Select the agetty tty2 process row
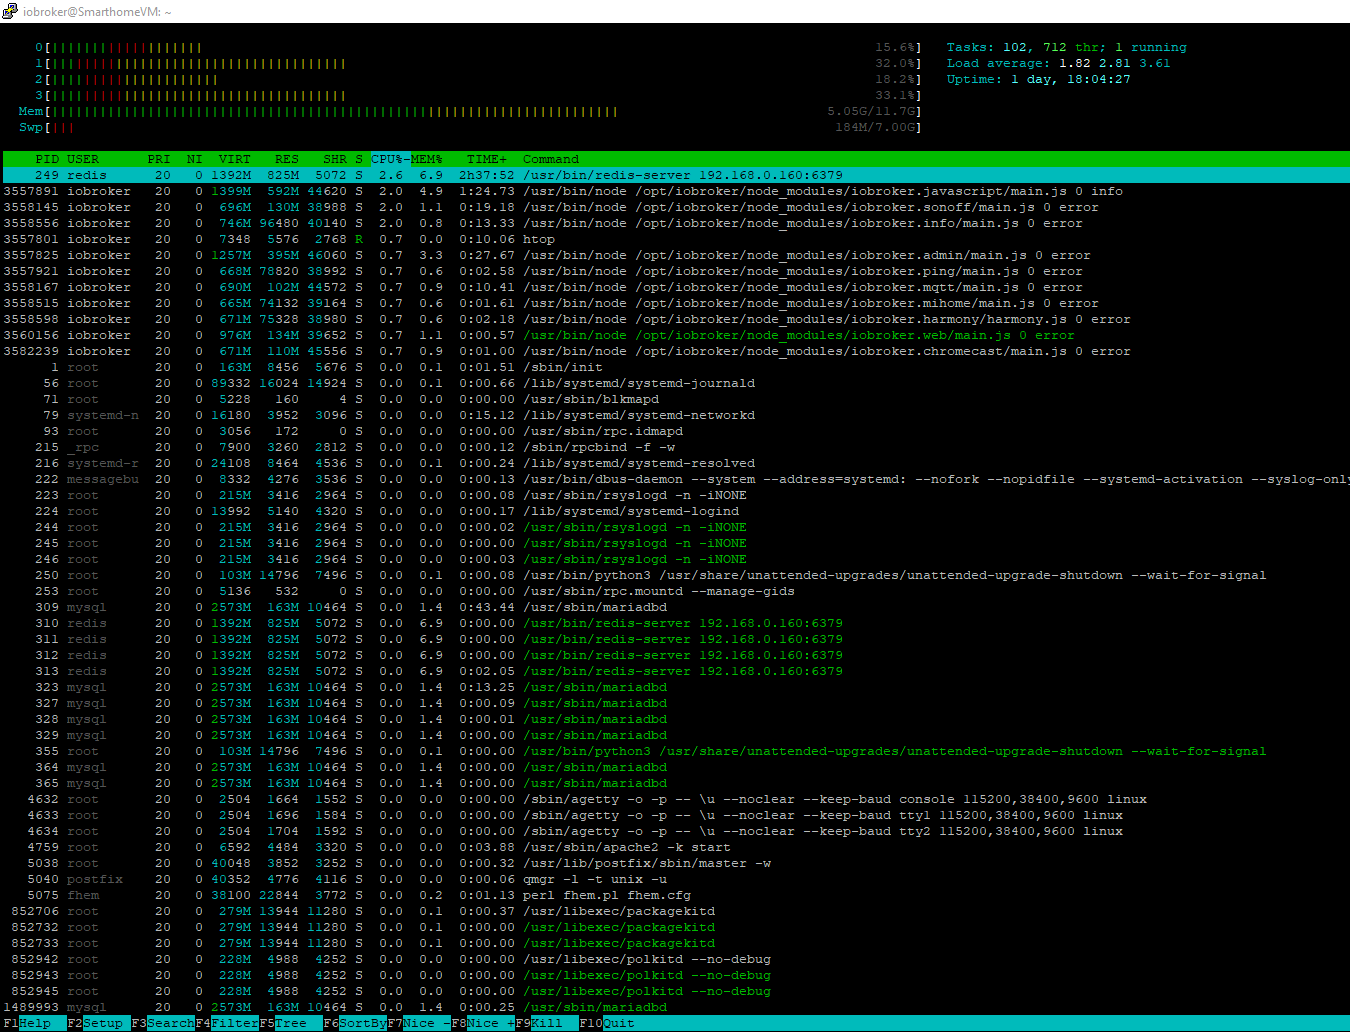This screenshot has height=1032, width=1350. pyautogui.click(x=675, y=831)
